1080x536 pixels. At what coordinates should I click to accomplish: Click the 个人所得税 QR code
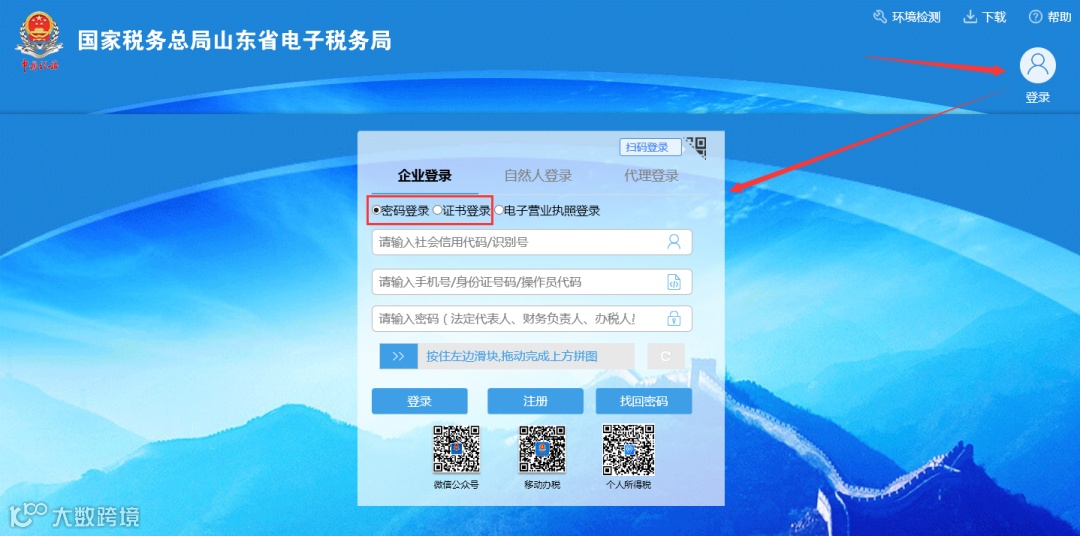(x=628, y=449)
